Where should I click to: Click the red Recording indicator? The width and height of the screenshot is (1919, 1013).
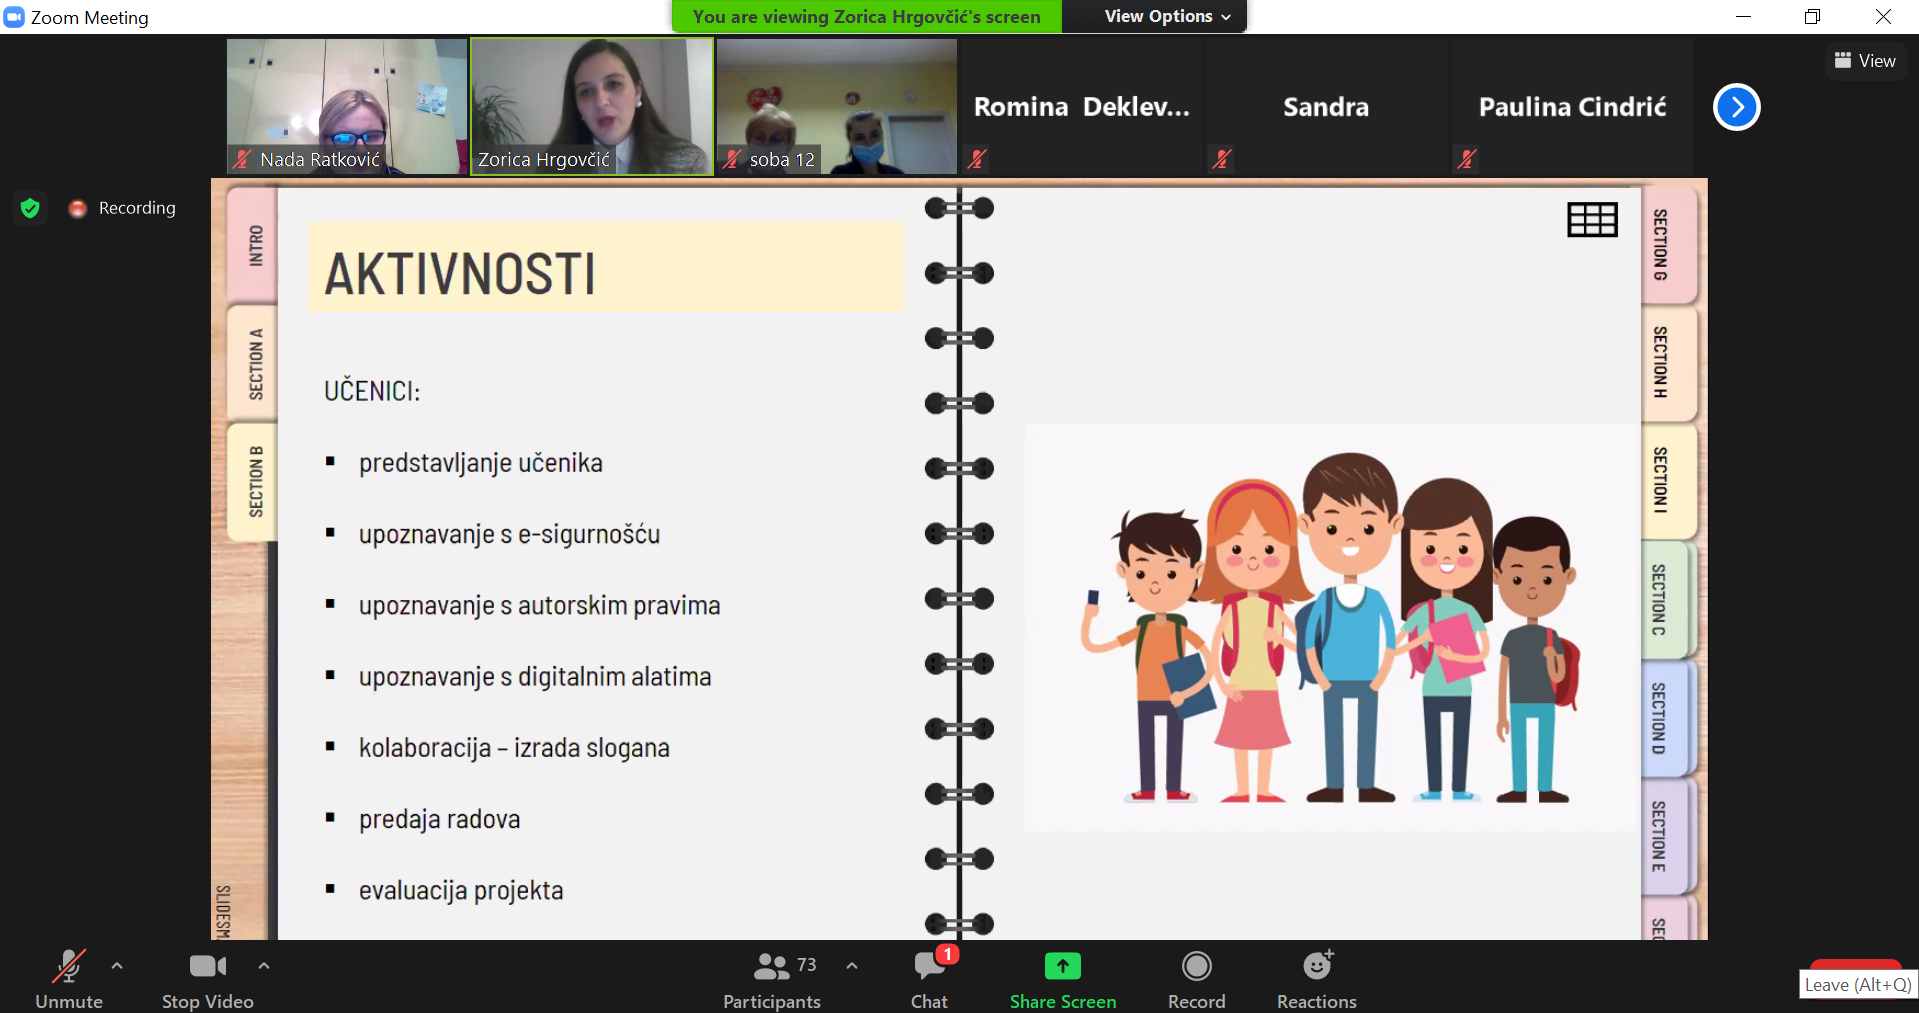[x=122, y=208]
